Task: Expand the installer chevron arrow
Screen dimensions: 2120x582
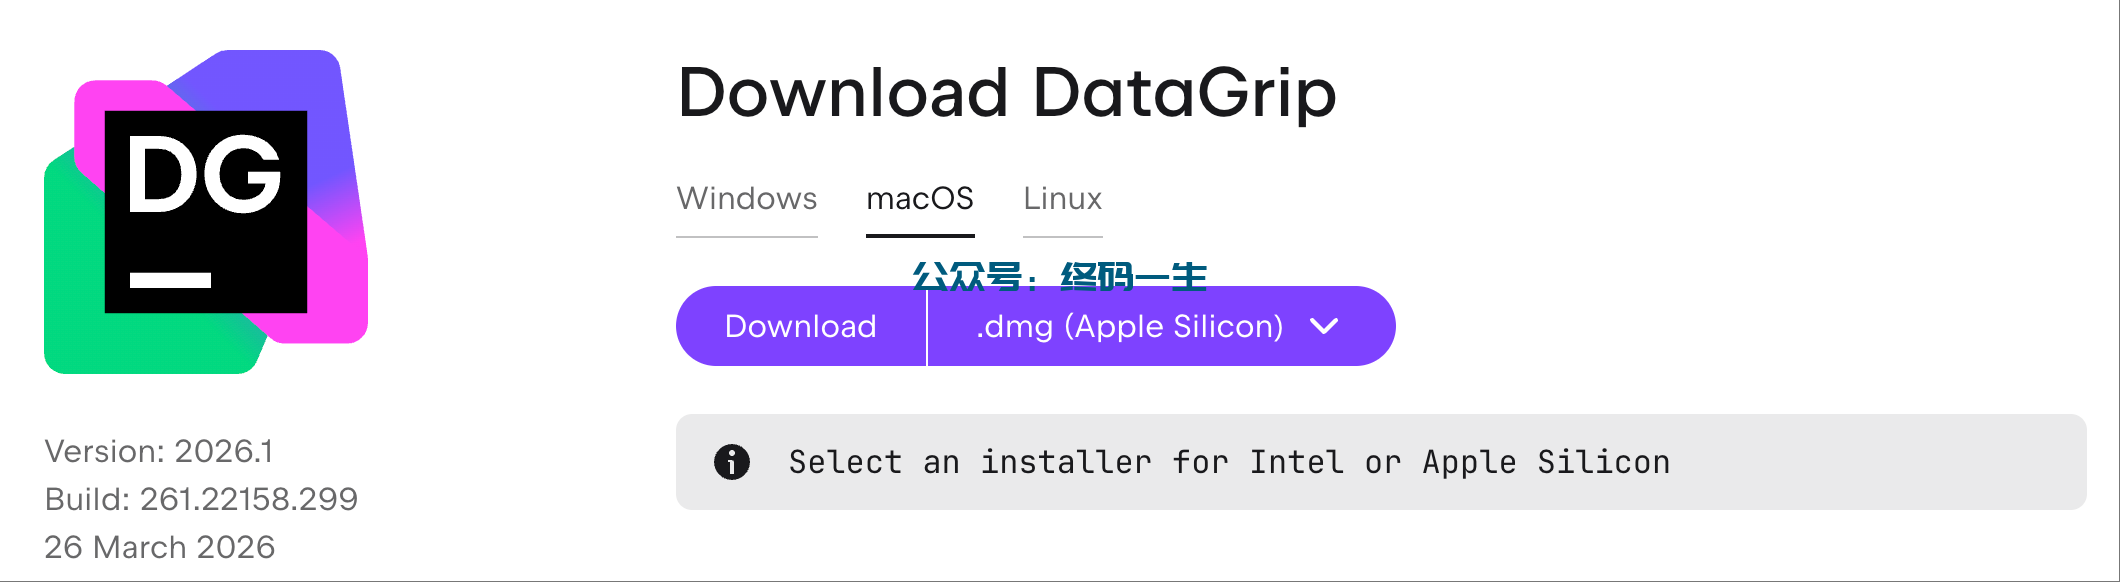Action: [x=1324, y=326]
